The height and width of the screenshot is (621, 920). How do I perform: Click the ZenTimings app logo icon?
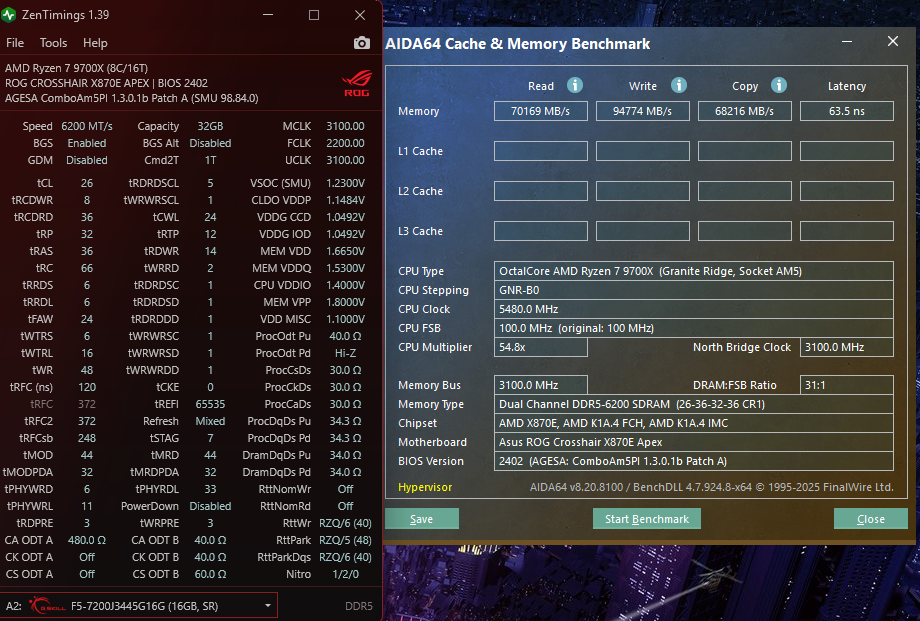[x=8, y=15]
